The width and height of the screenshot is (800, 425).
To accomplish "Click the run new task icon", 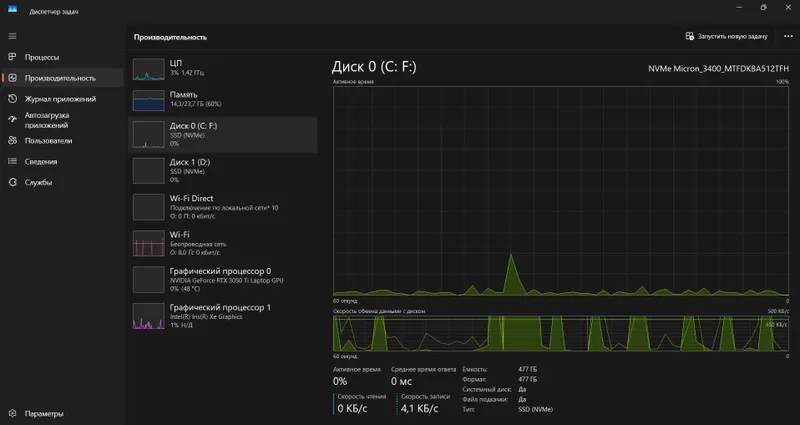I will [689, 36].
